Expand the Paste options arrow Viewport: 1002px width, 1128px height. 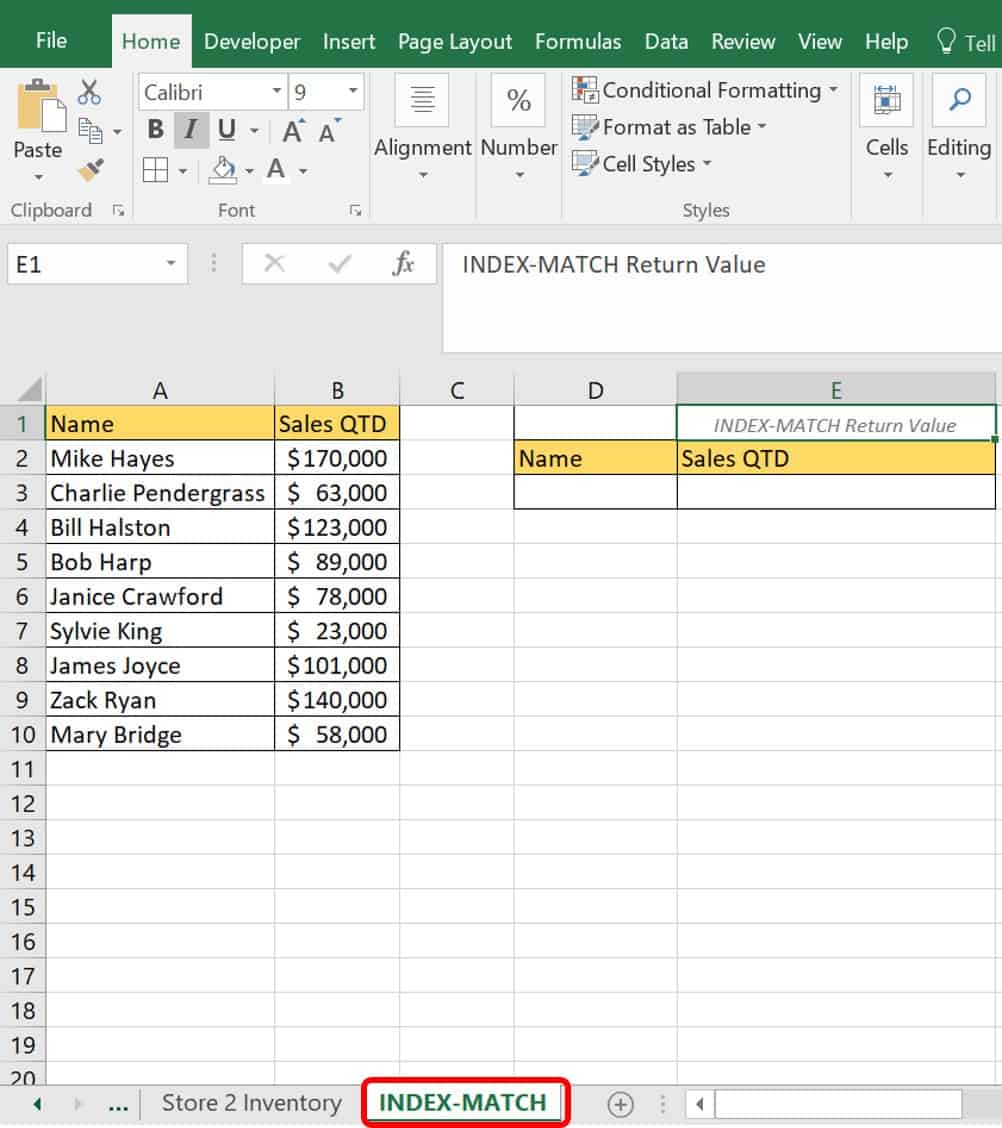tap(38, 177)
